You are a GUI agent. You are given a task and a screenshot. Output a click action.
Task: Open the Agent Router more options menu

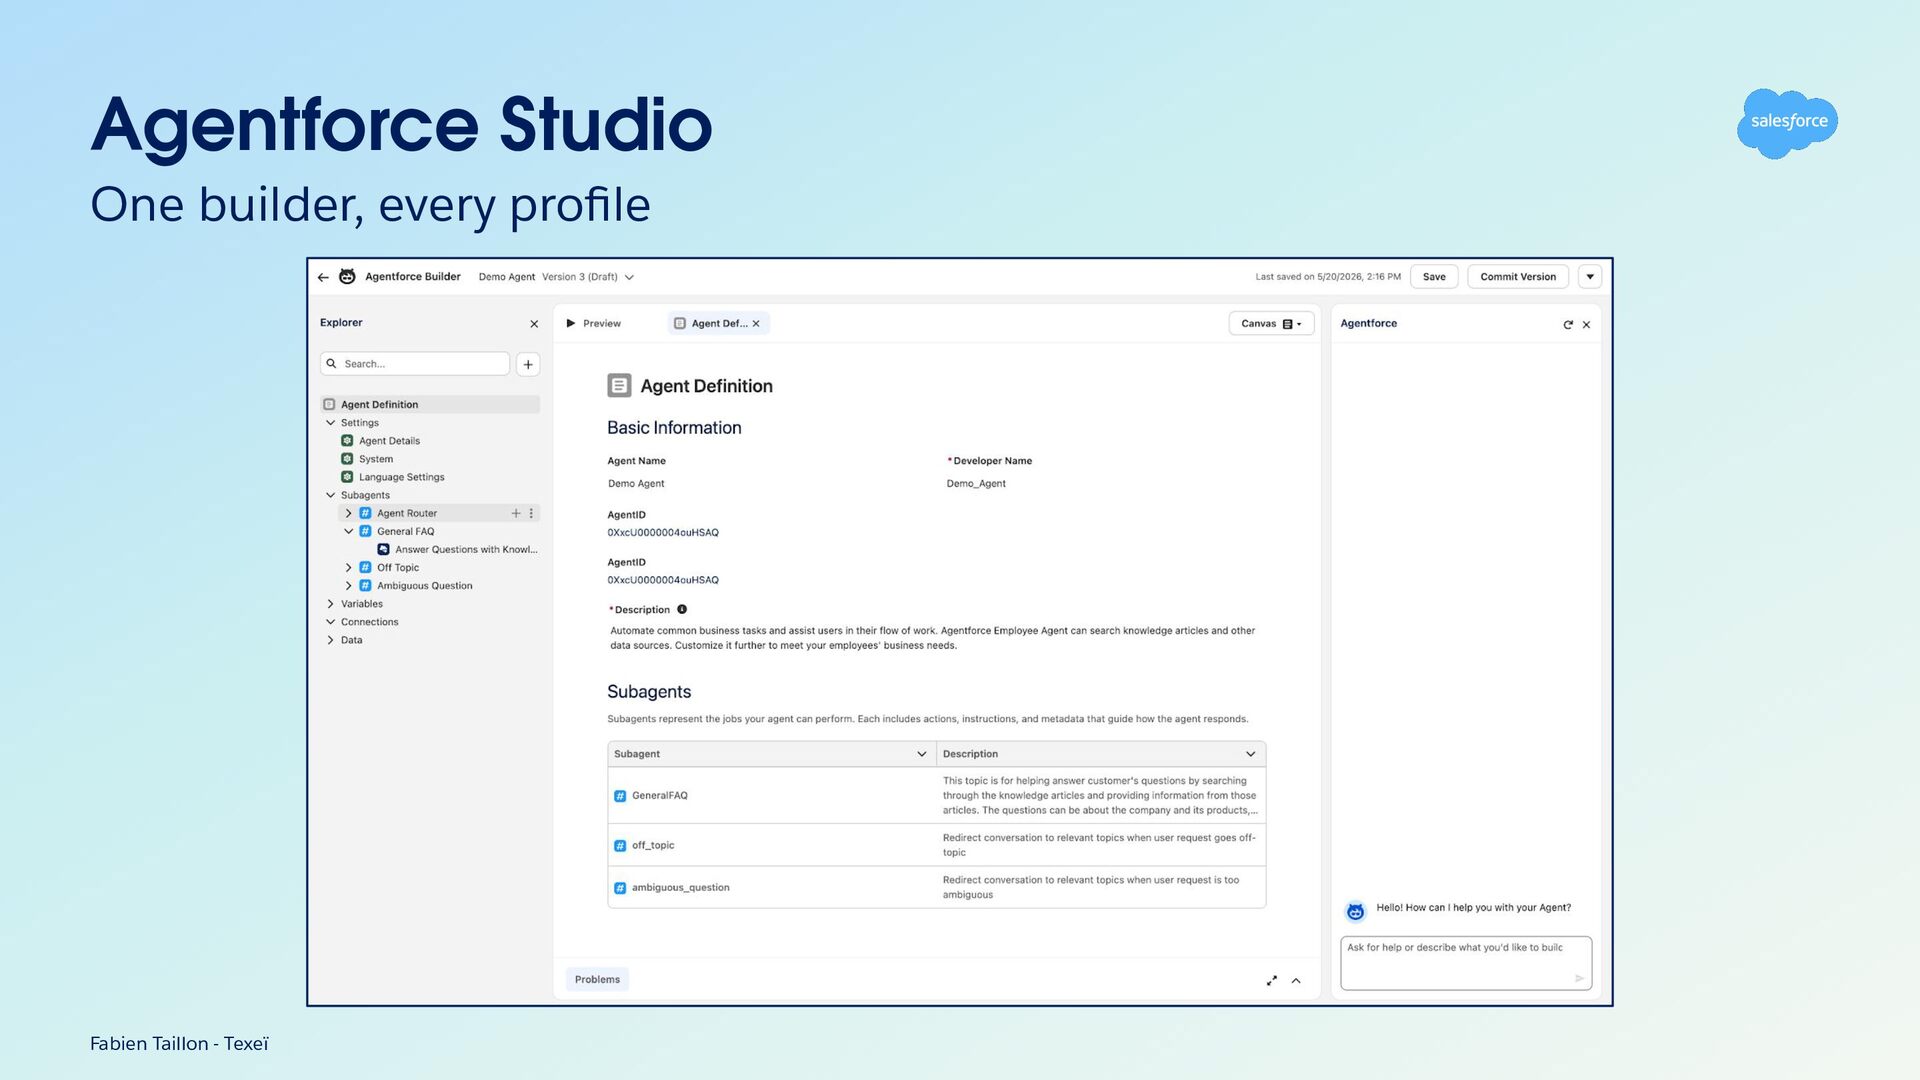click(531, 513)
